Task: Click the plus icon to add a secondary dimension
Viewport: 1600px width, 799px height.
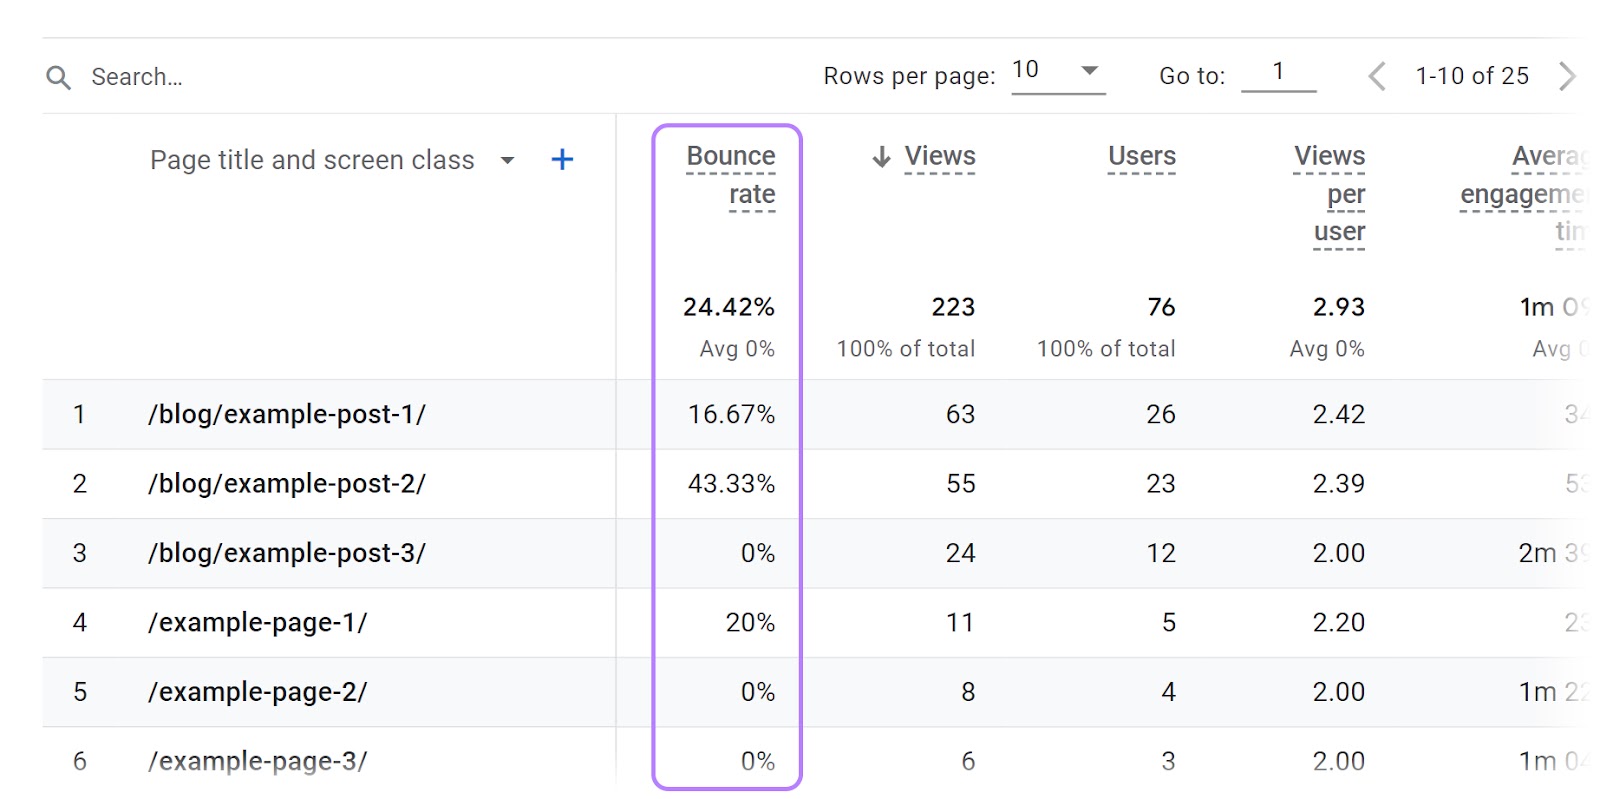Action: (x=562, y=158)
